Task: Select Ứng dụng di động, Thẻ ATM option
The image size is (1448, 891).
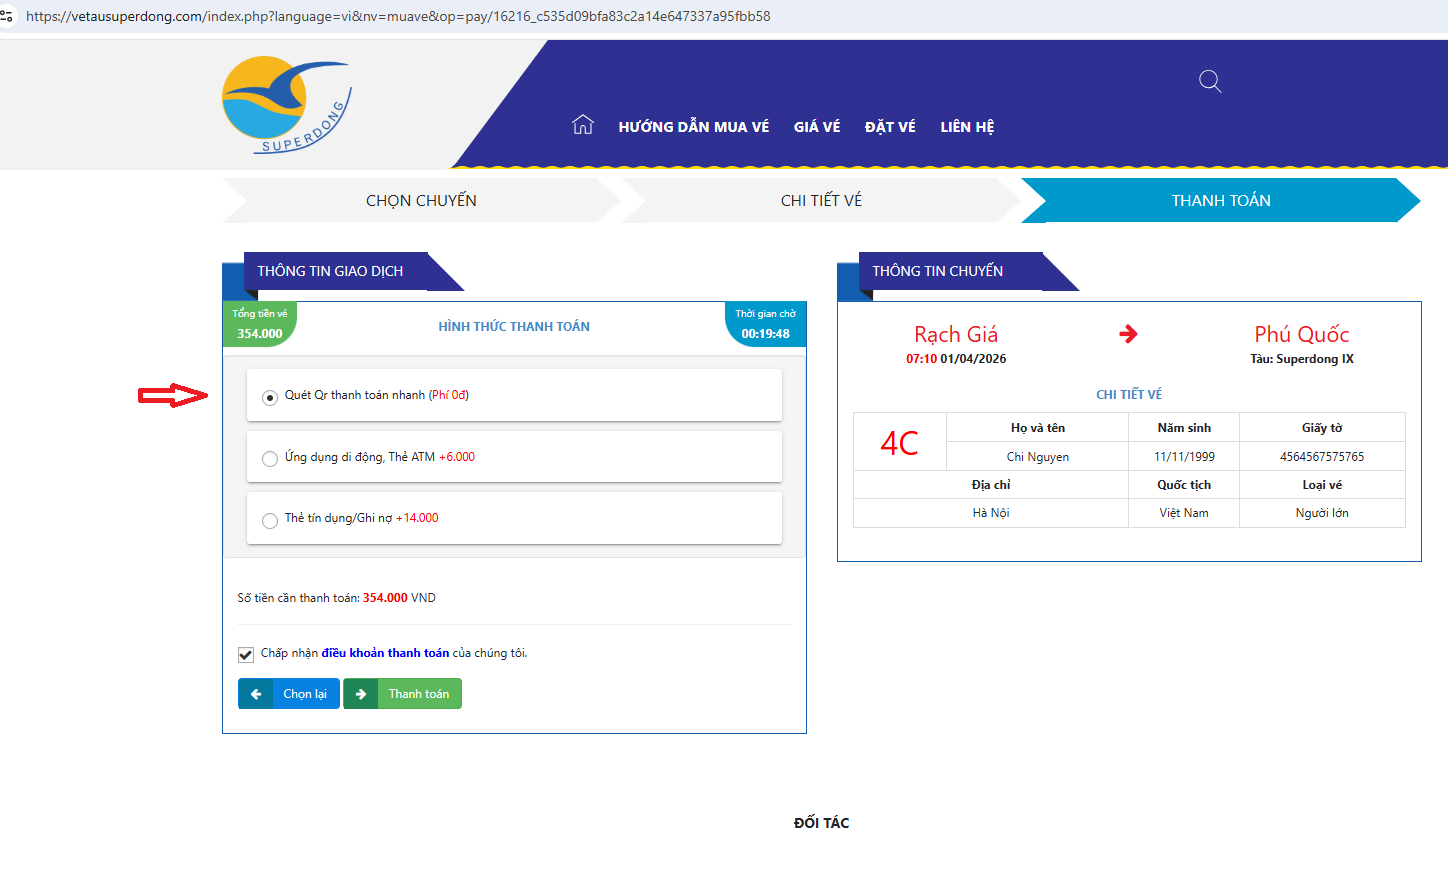Action: click(x=270, y=459)
